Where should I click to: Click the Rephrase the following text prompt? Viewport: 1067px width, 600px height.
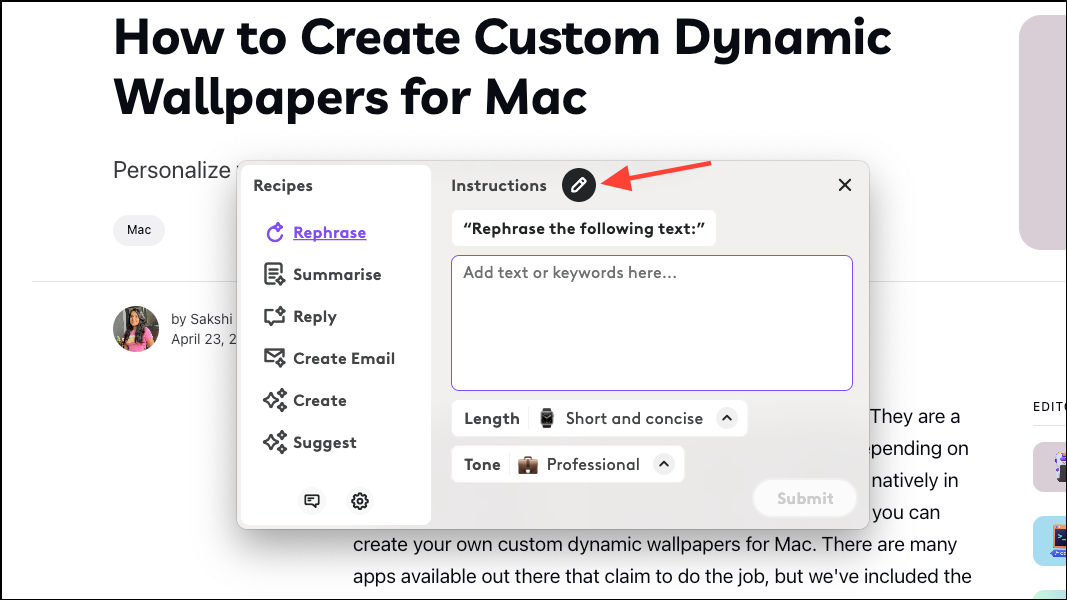pos(584,229)
